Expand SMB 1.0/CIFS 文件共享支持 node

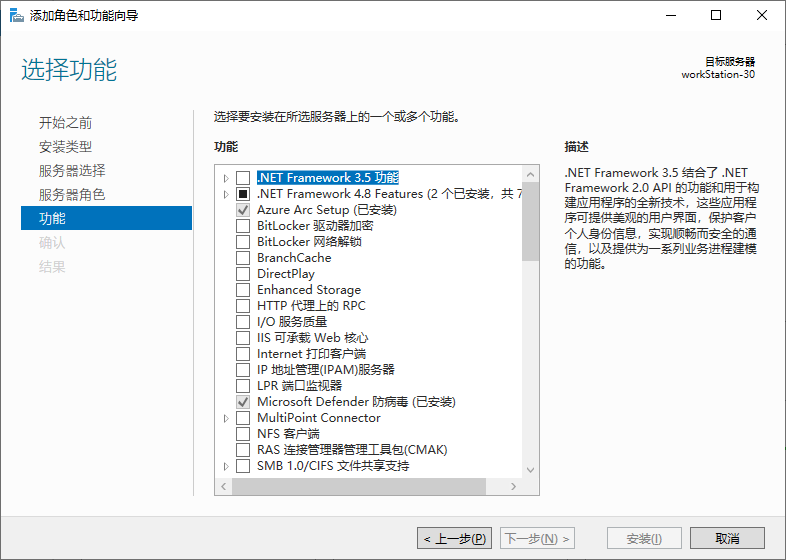tap(226, 466)
